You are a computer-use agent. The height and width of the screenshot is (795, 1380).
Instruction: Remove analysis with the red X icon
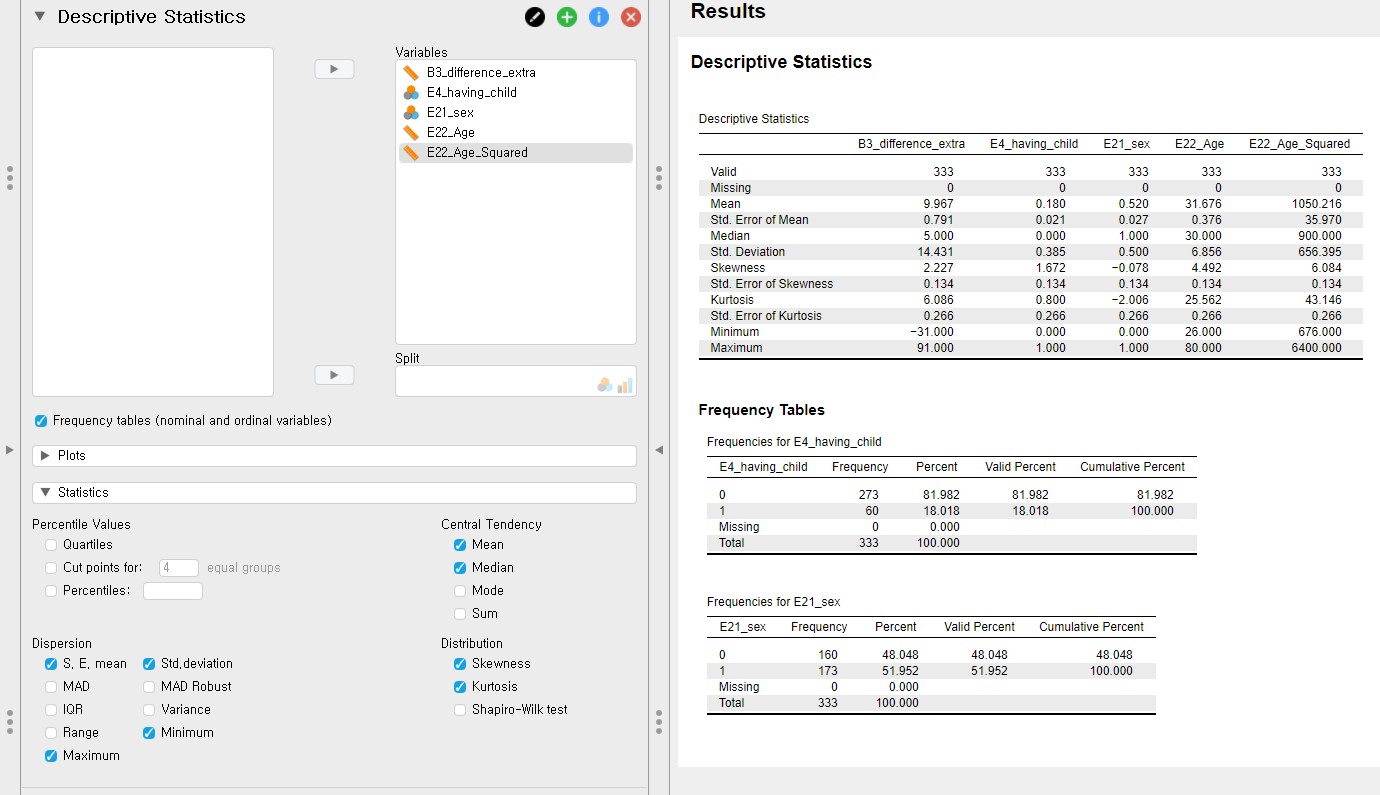point(631,17)
